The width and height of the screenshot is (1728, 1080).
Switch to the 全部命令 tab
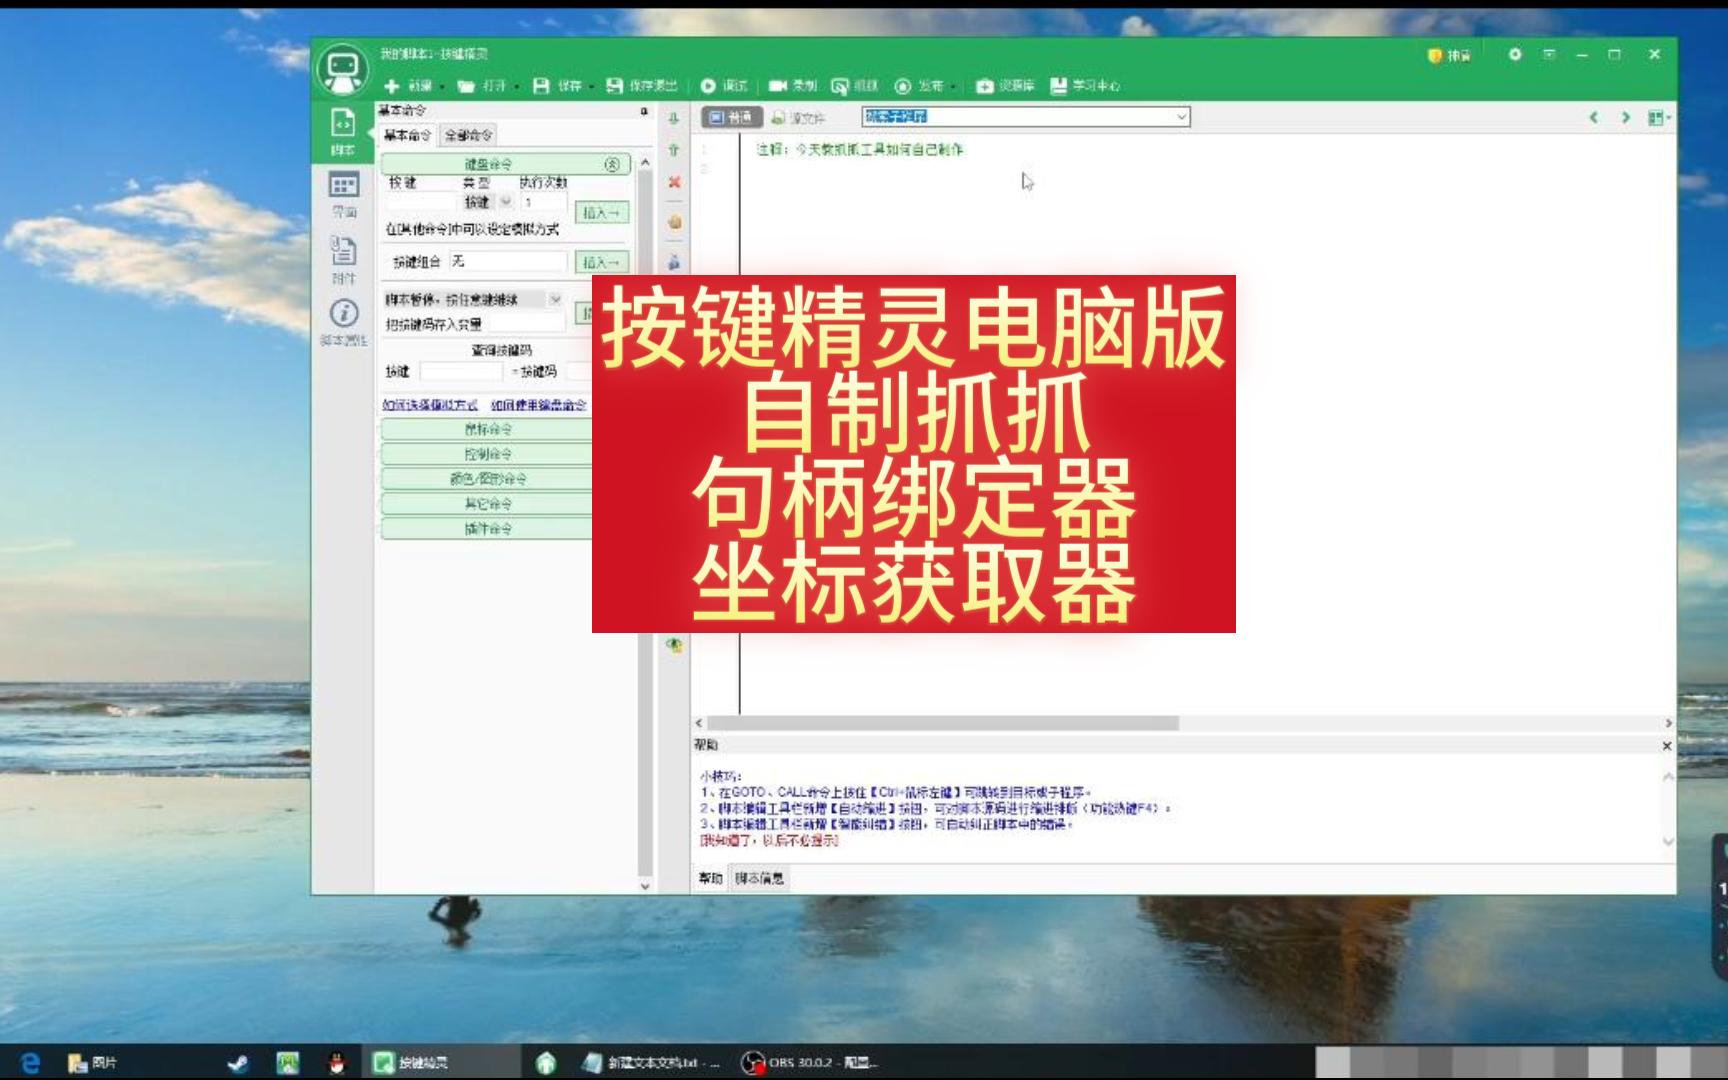click(468, 135)
